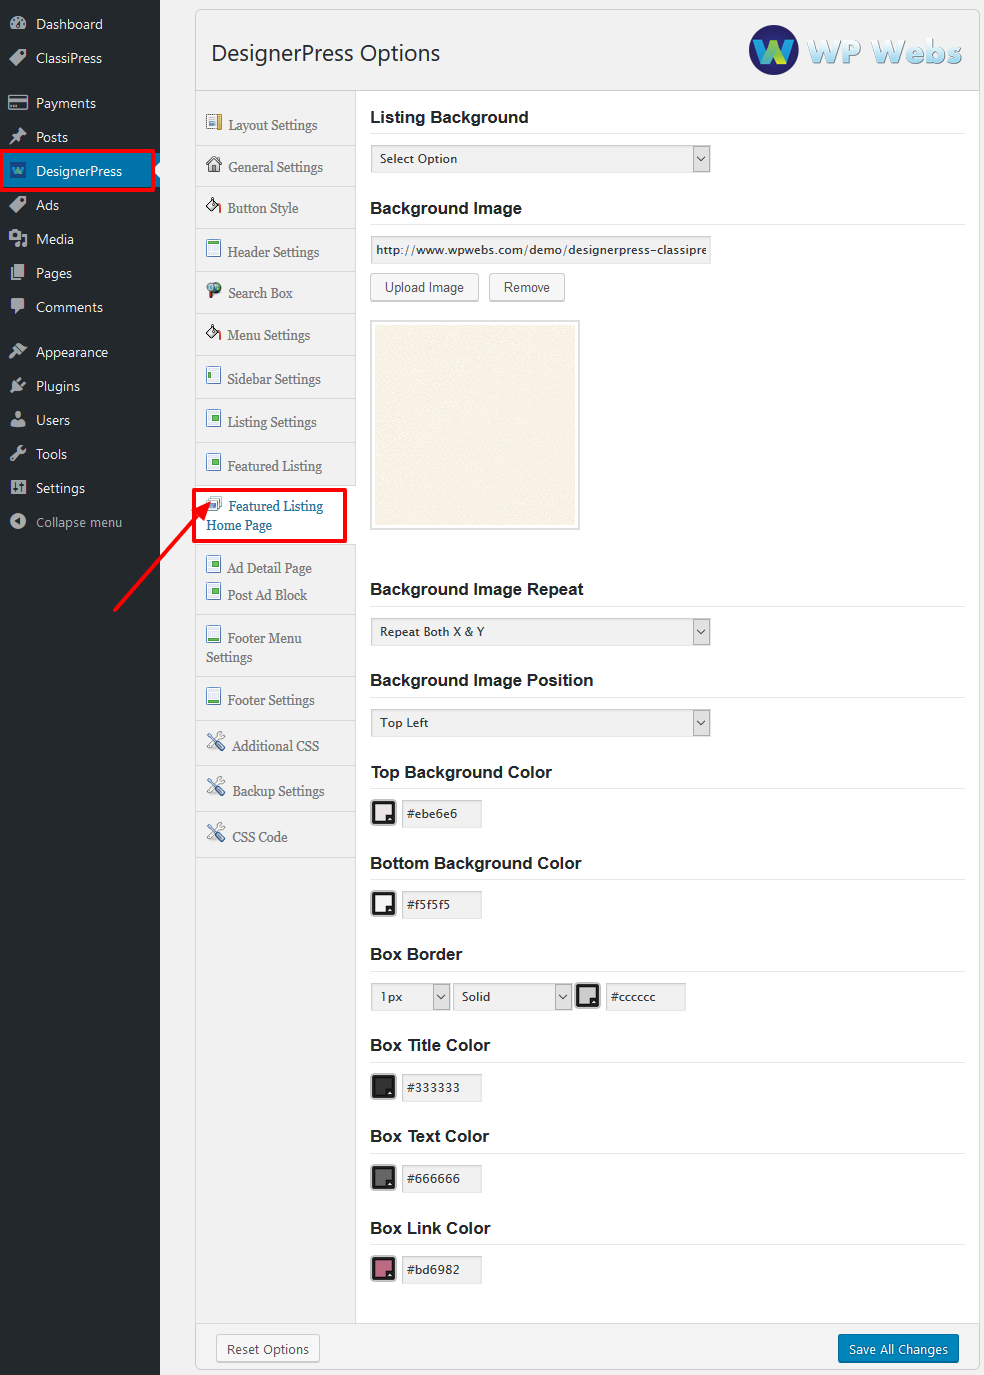Open the Ad Detail Page tab

point(269,567)
